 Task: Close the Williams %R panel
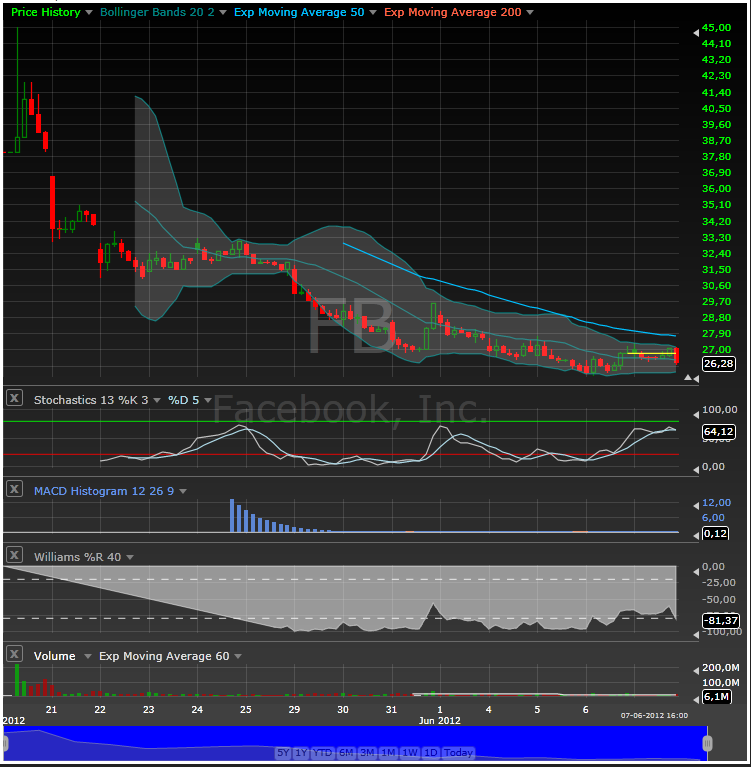pos(14,555)
